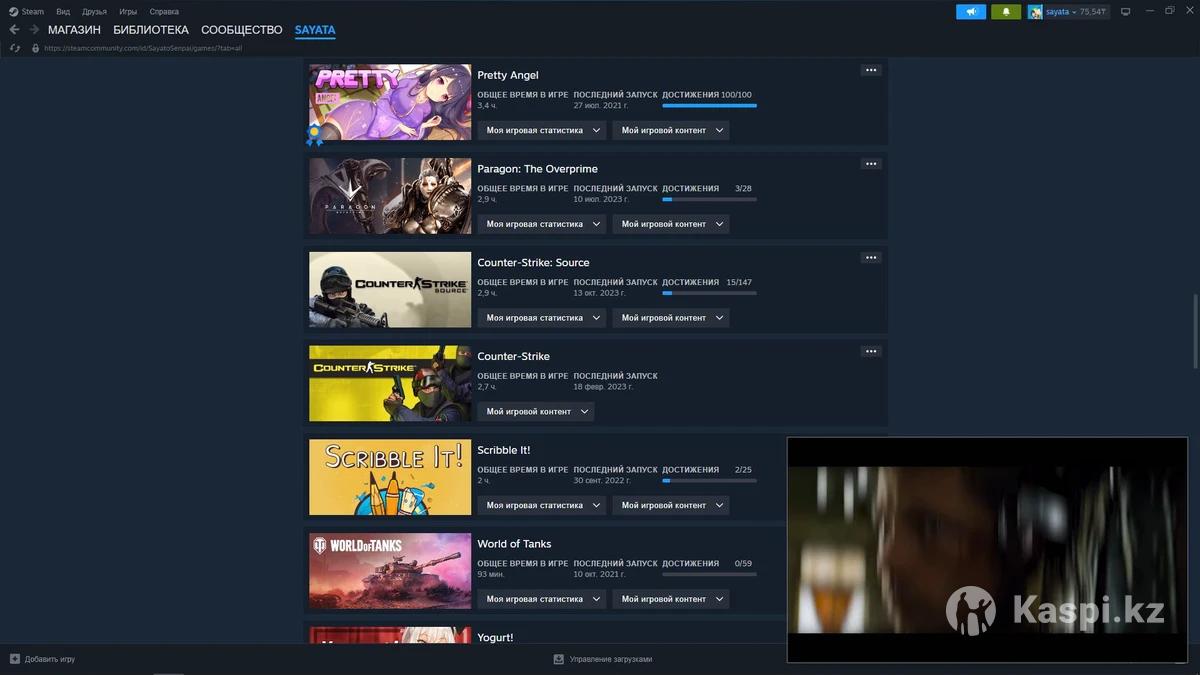1200x675 pixels.
Task: Open the Pretty Angel game title link
Action: coord(508,75)
